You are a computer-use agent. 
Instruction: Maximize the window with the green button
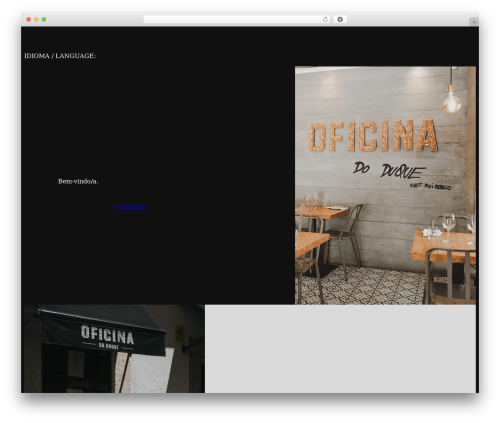coord(44,19)
